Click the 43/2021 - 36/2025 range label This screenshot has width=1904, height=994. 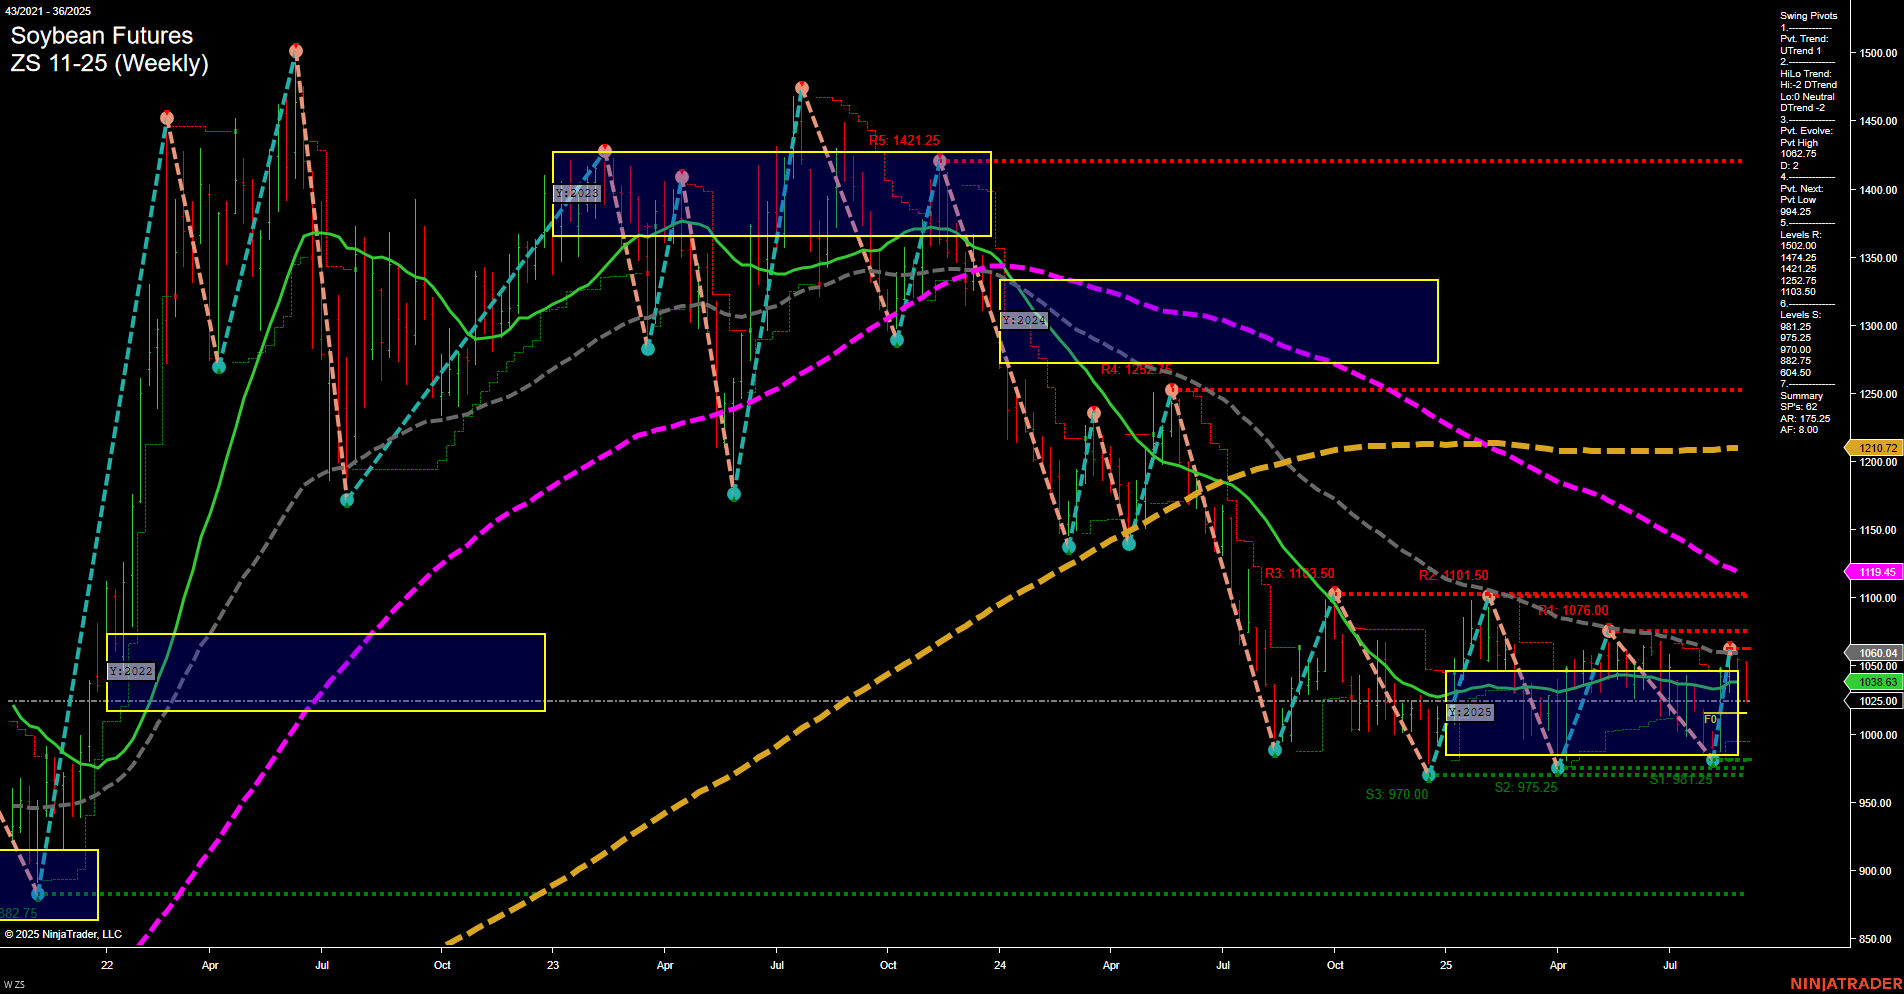coord(47,10)
